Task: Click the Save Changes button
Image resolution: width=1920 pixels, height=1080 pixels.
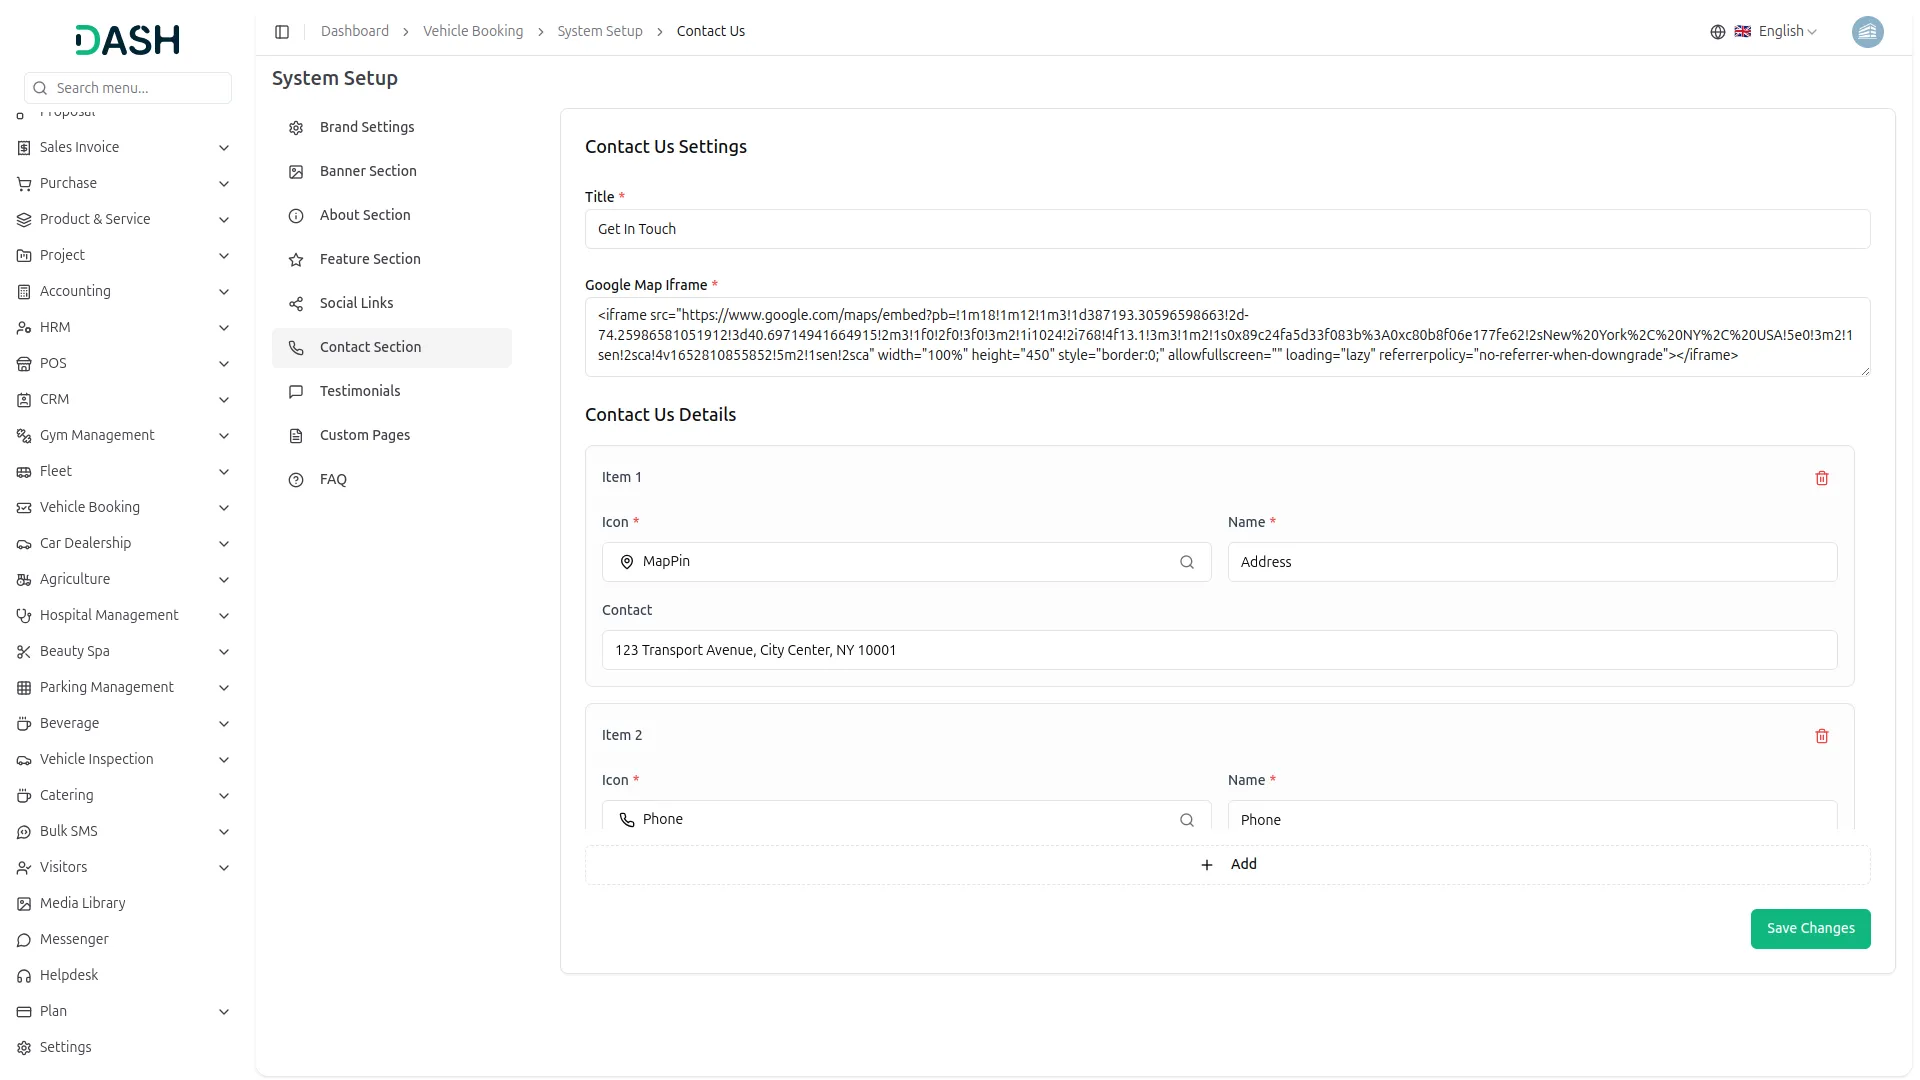Action: pyautogui.click(x=1809, y=928)
